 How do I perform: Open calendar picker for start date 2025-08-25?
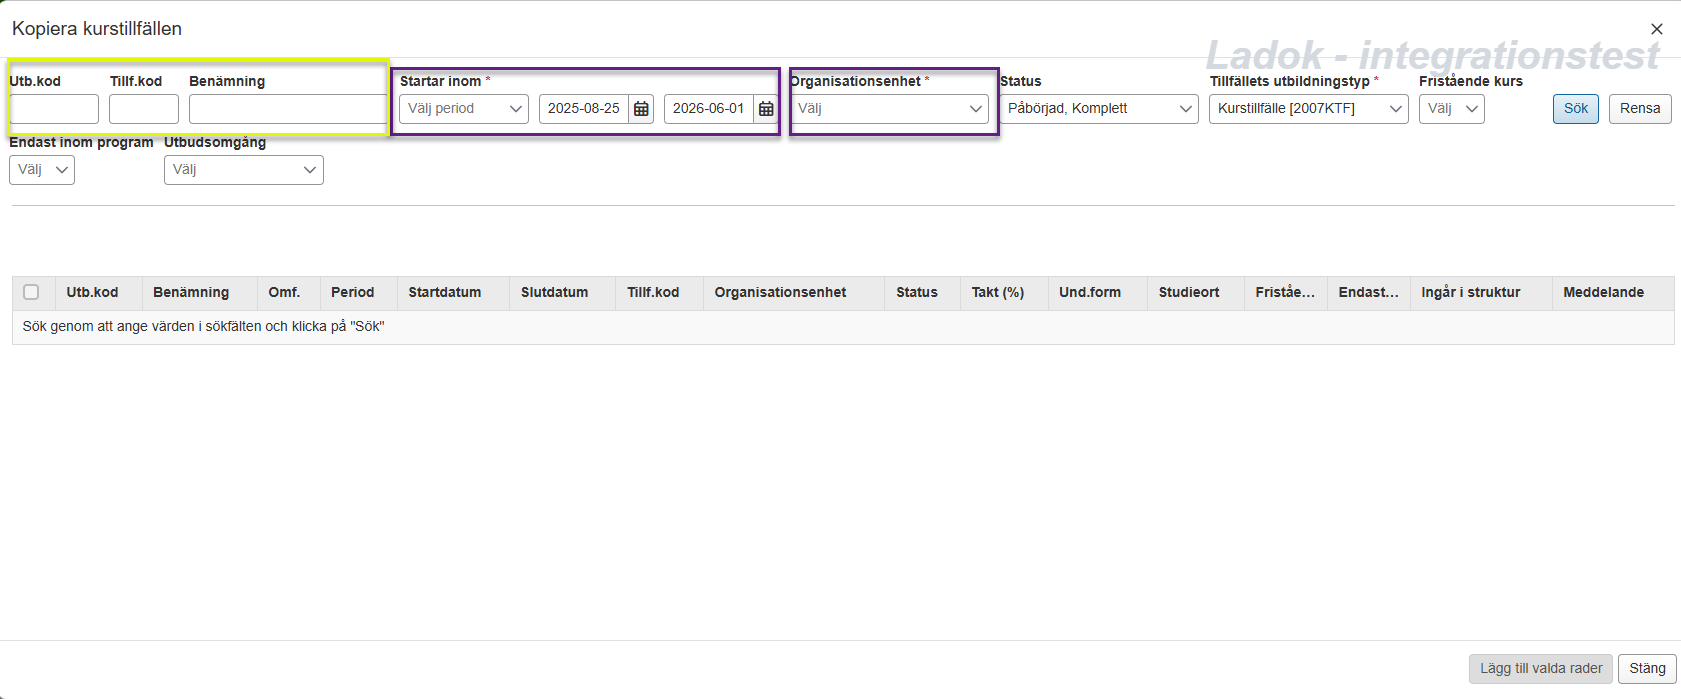641,109
